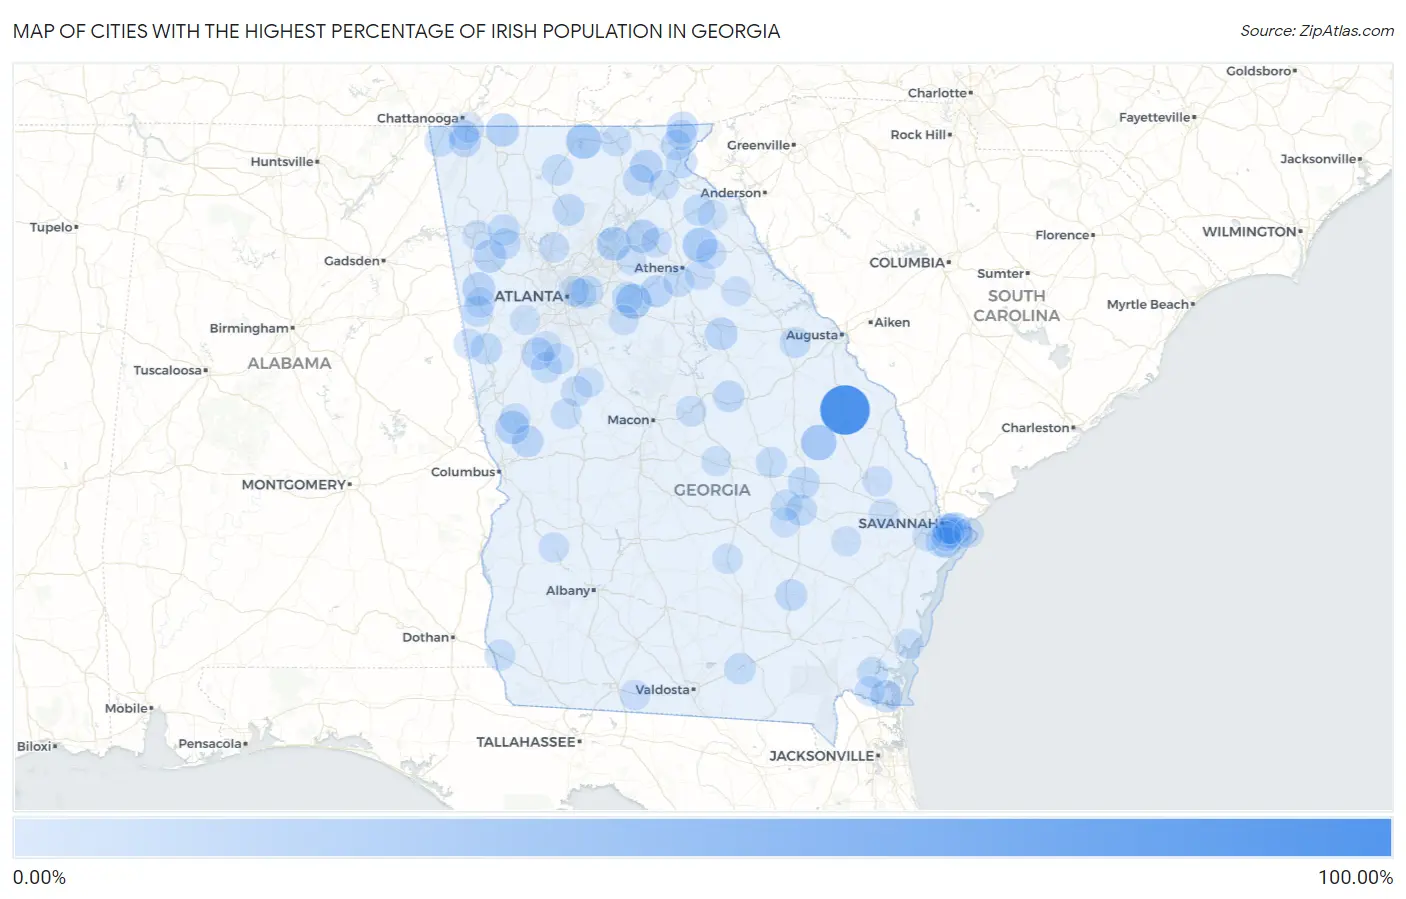
Task: Click the SOUTH CAROLINA state label
Action: (x=1017, y=306)
